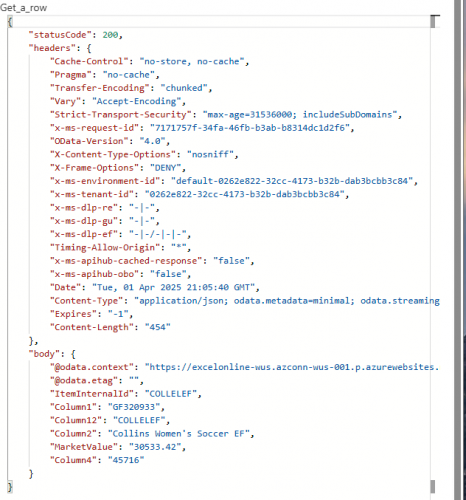The image size is (466, 500).
Task: Click the x-ms-request-id value 7171757f-34fa
Action: pos(250,128)
